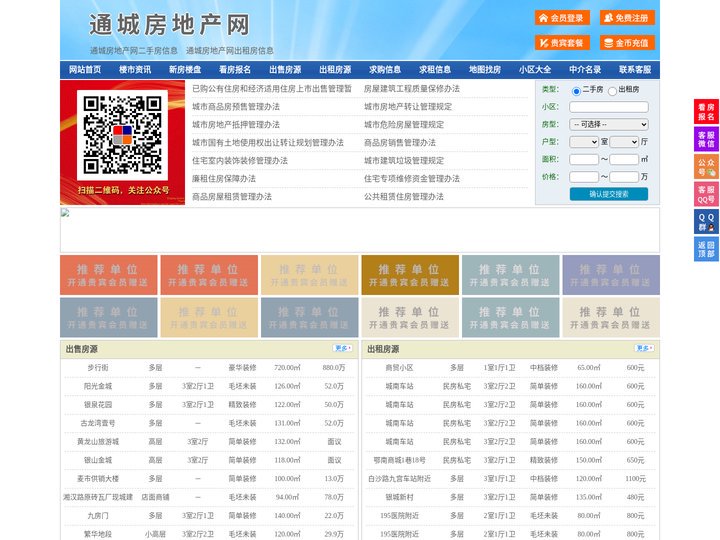Click the maximum 价格 input field

(624, 177)
